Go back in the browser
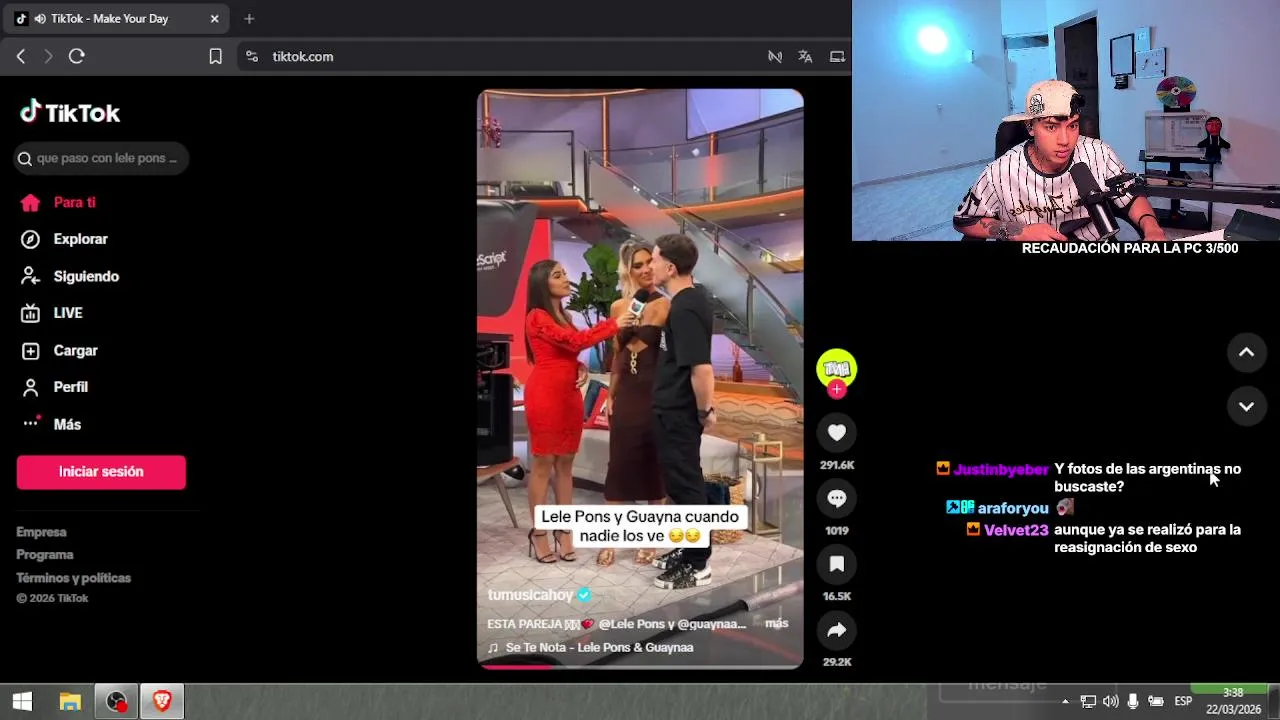1280x720 pixels. (x=21, y=57)
